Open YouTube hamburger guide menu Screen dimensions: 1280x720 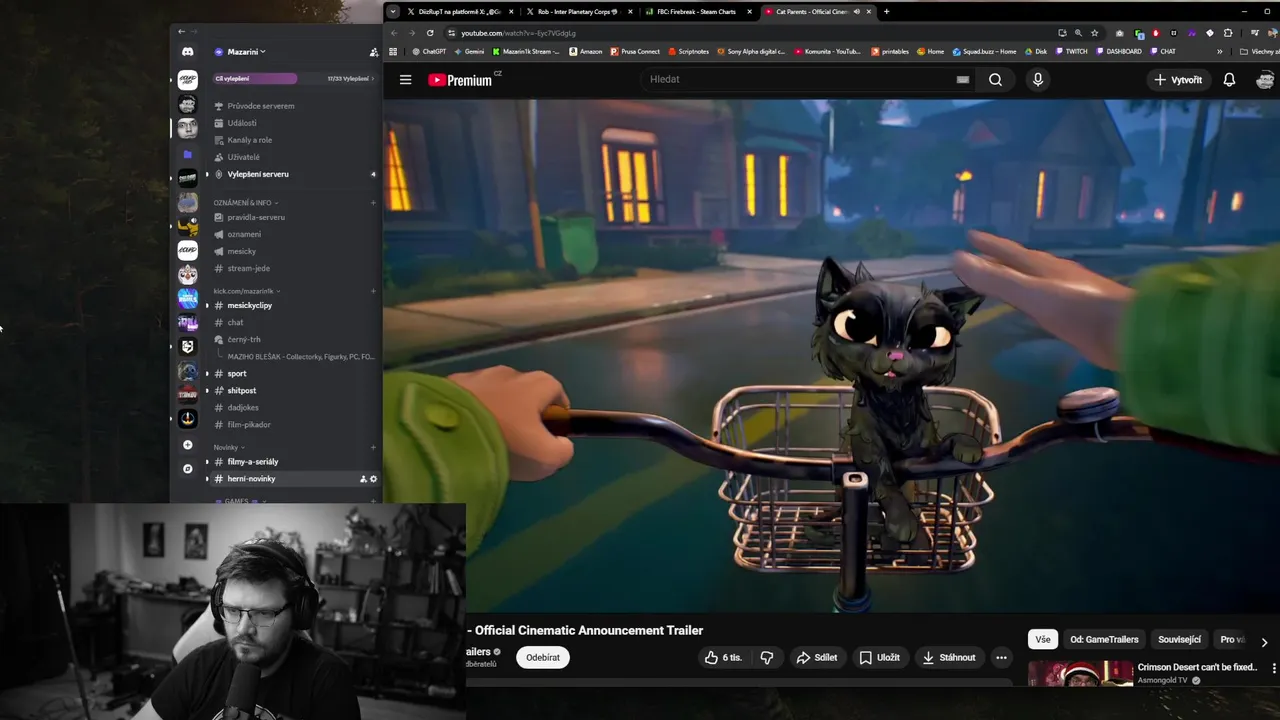coord(405,80)
